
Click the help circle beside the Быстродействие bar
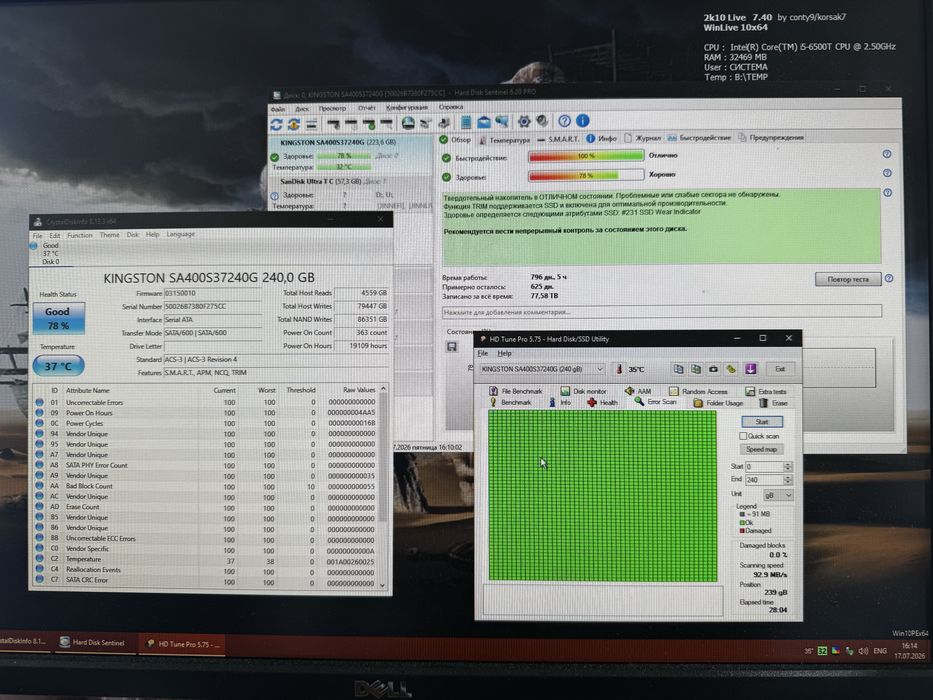click(887, 154)
